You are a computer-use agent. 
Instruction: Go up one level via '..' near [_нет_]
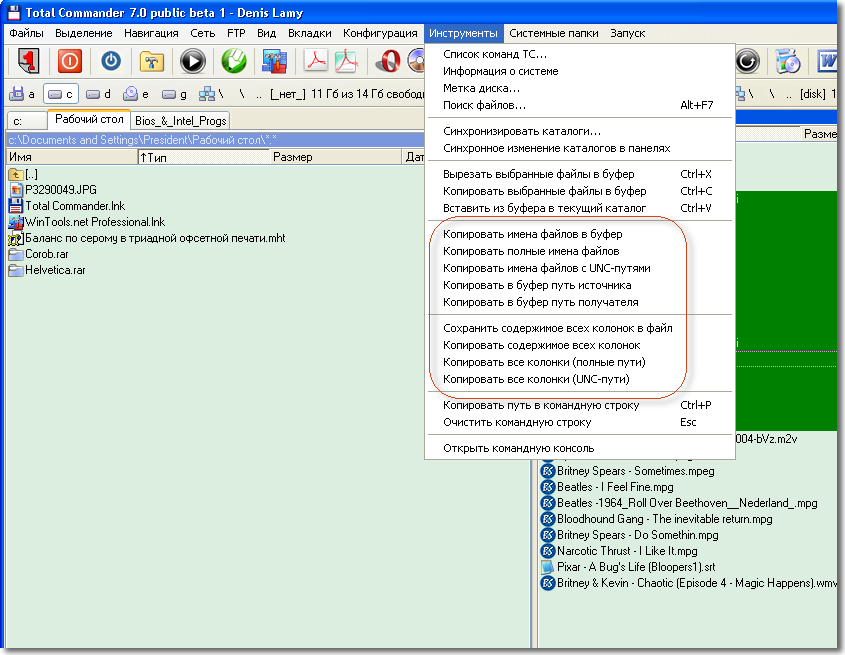coord(259,95)
